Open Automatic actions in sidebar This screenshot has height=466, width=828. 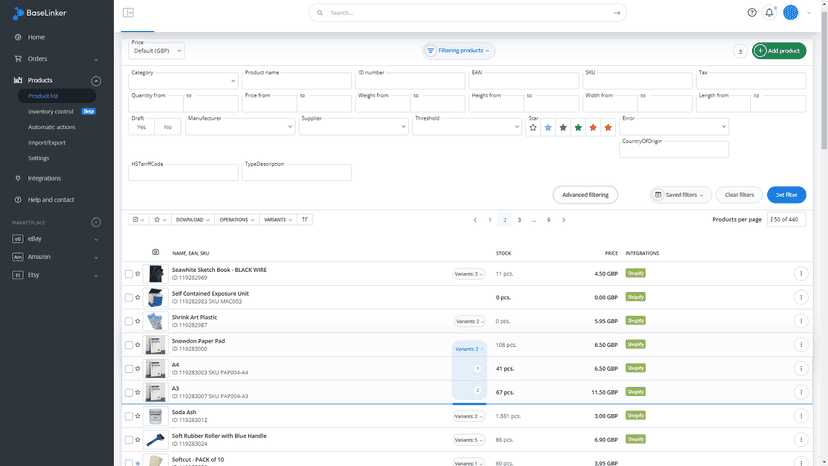tap(51, 127)
